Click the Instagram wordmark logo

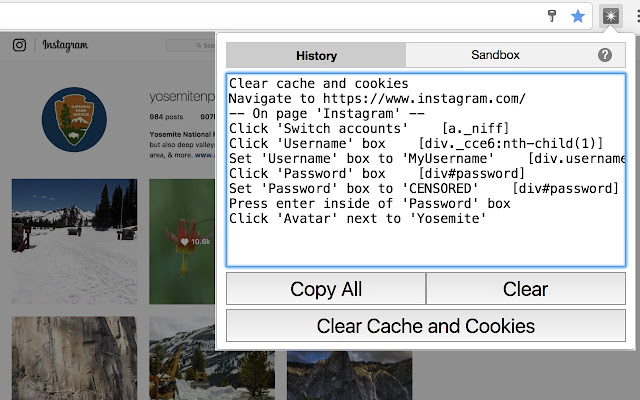click(x=65, y=45)
